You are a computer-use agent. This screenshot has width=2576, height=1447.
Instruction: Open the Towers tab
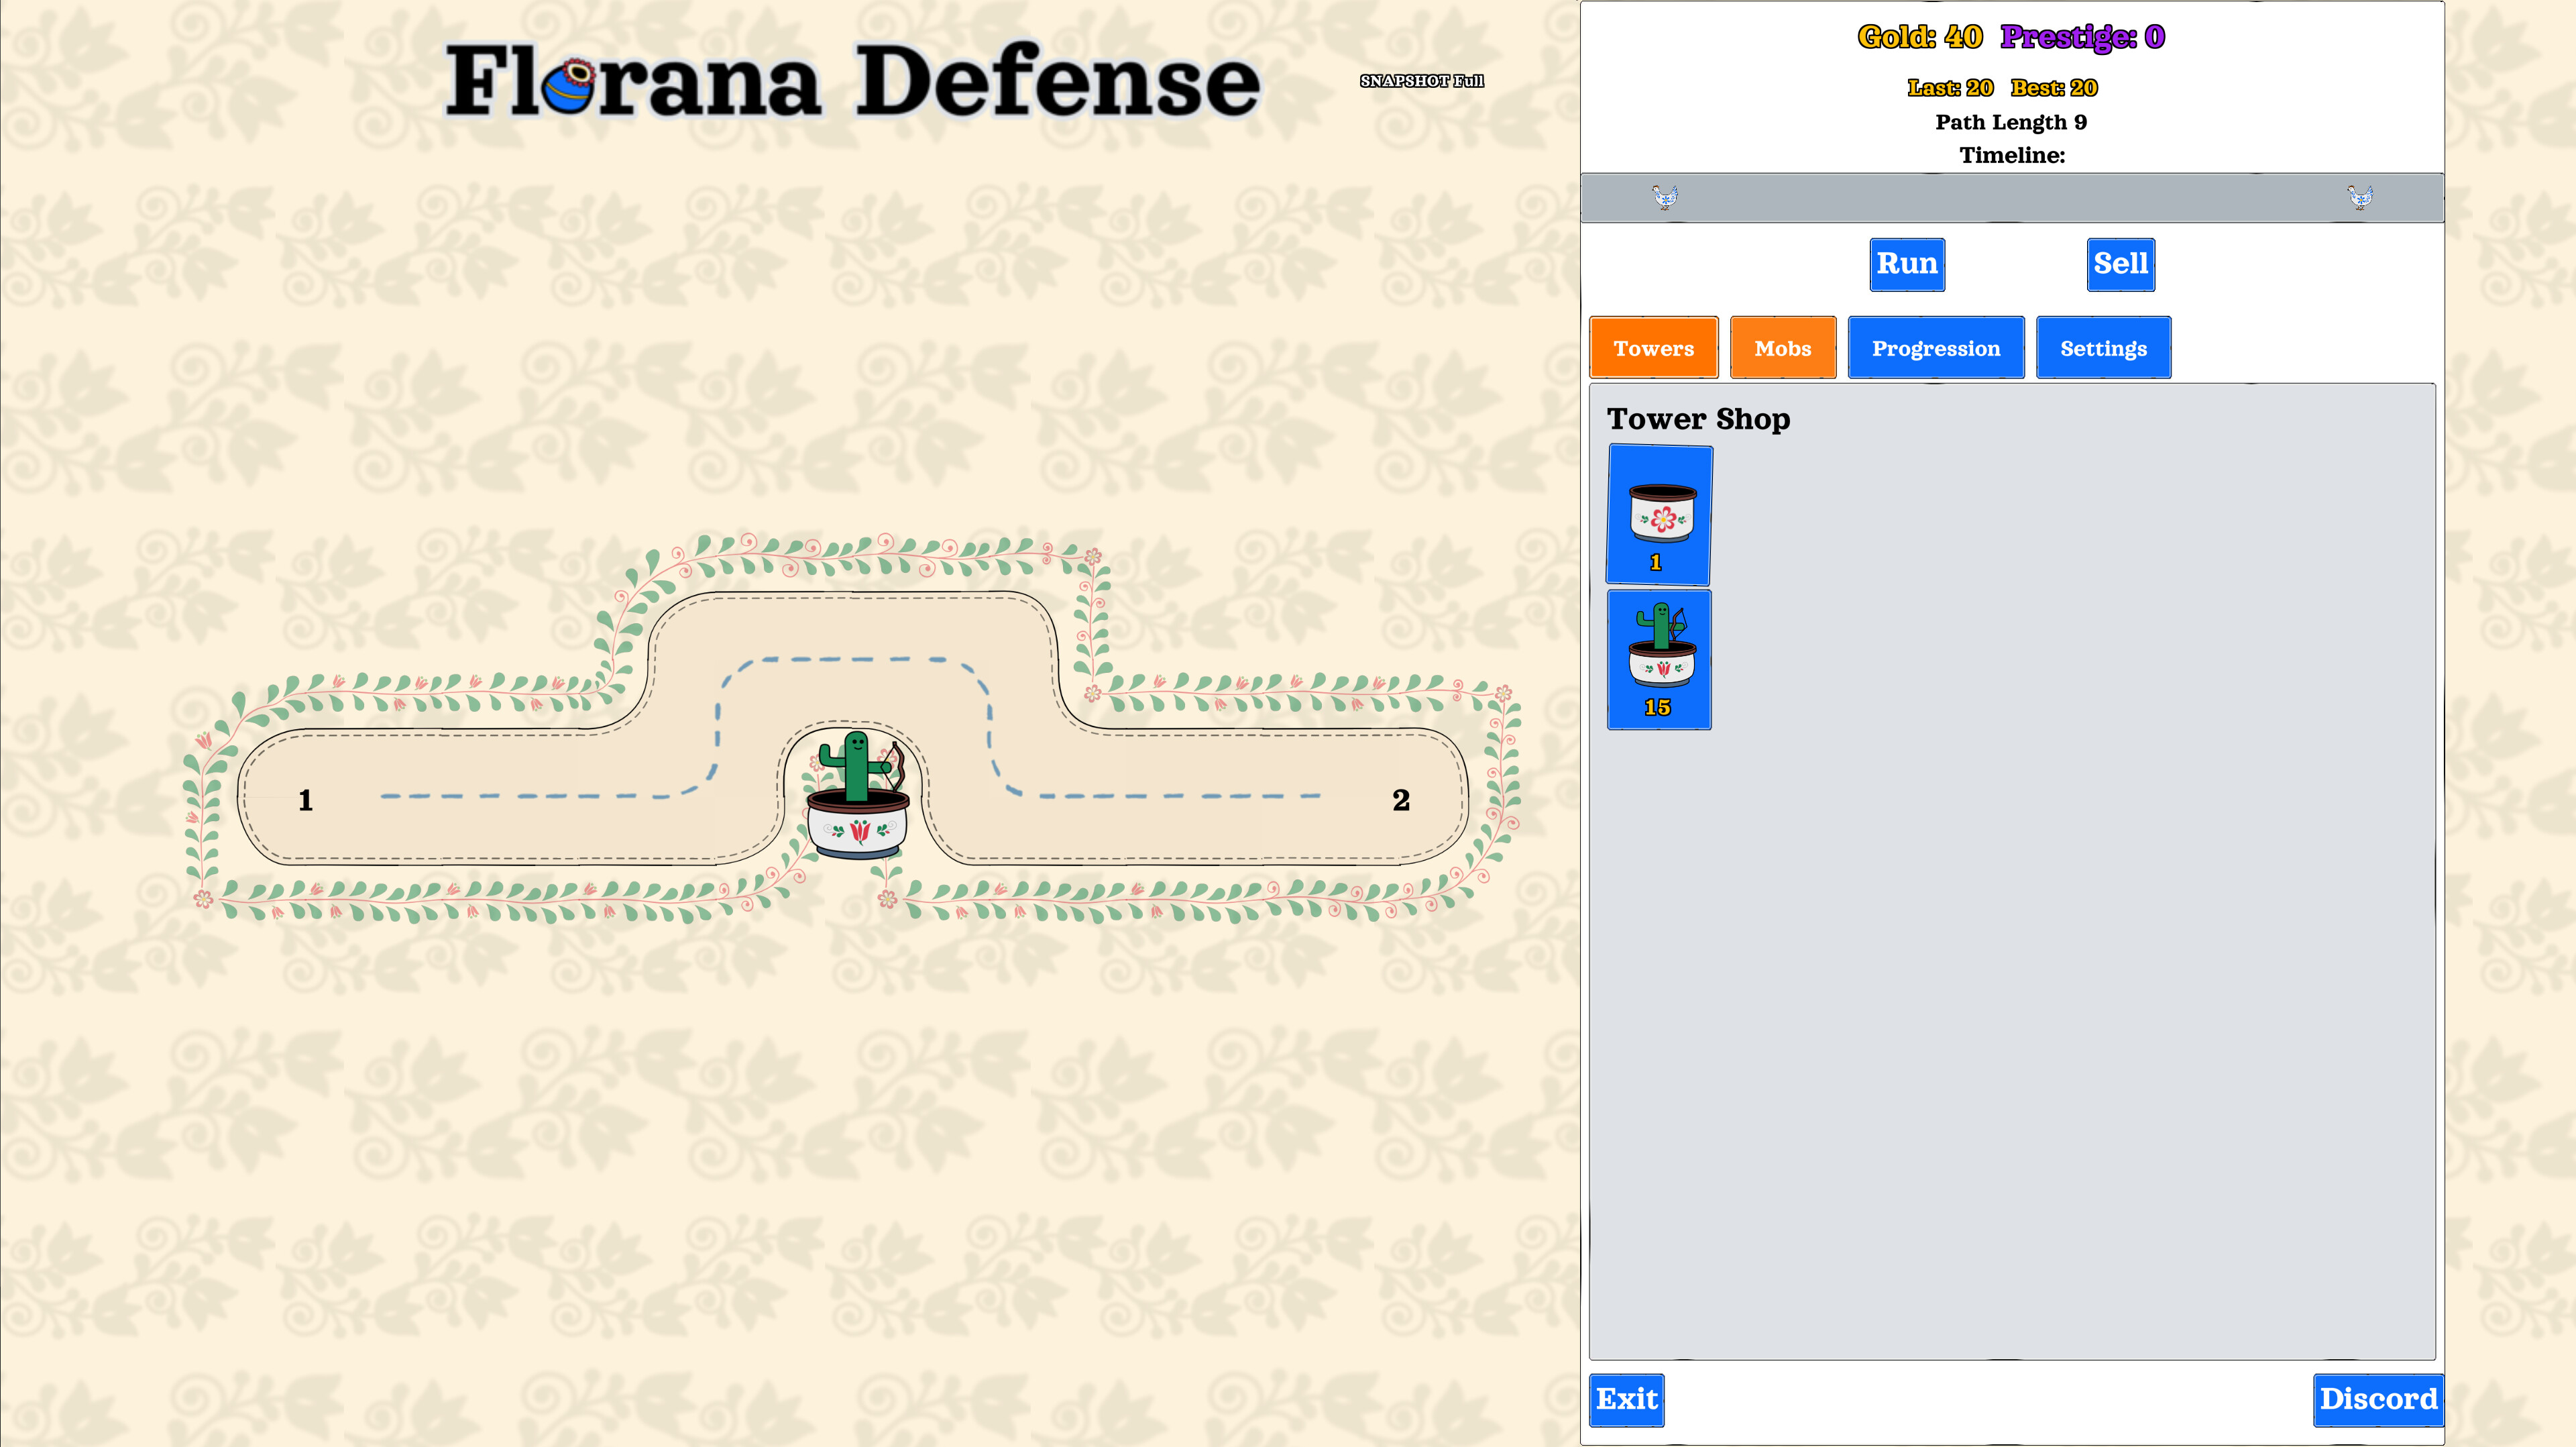1654,348
